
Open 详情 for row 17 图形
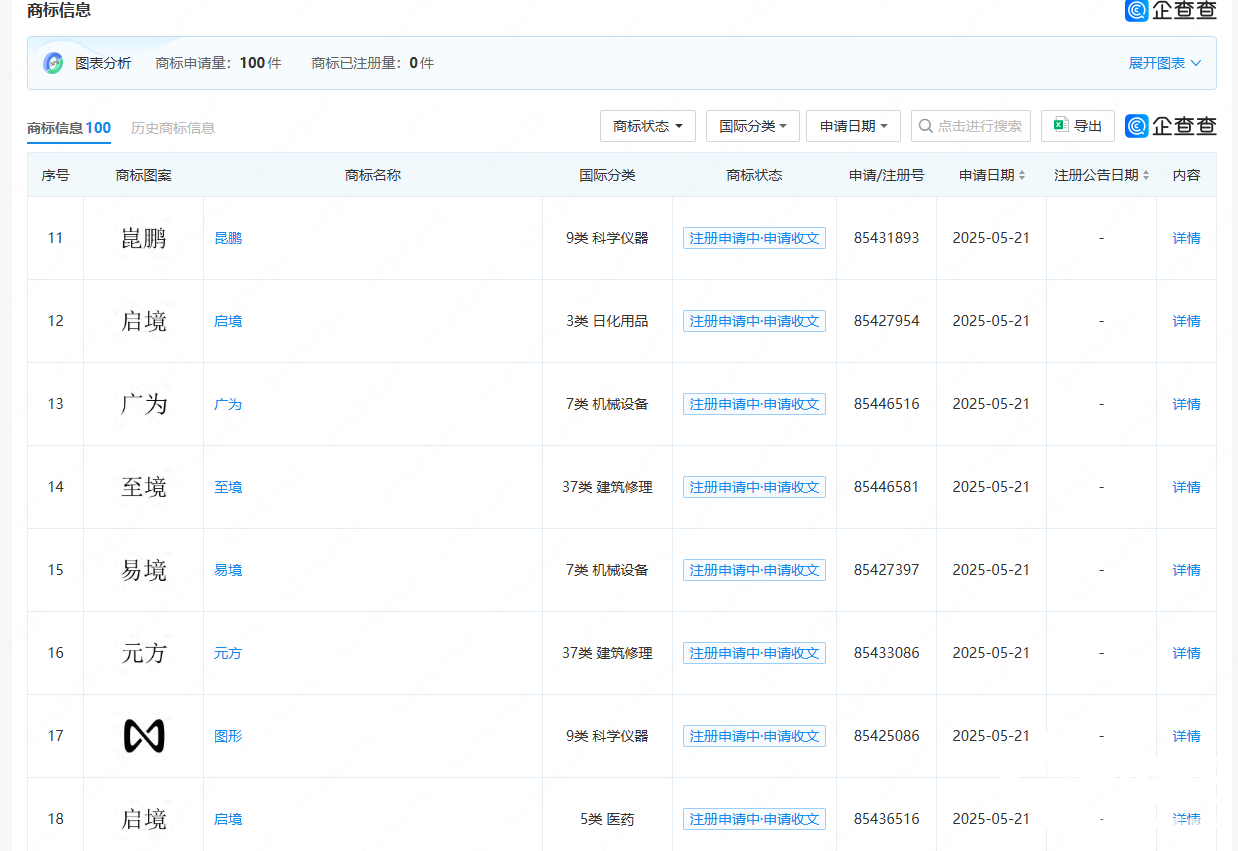1186,736
